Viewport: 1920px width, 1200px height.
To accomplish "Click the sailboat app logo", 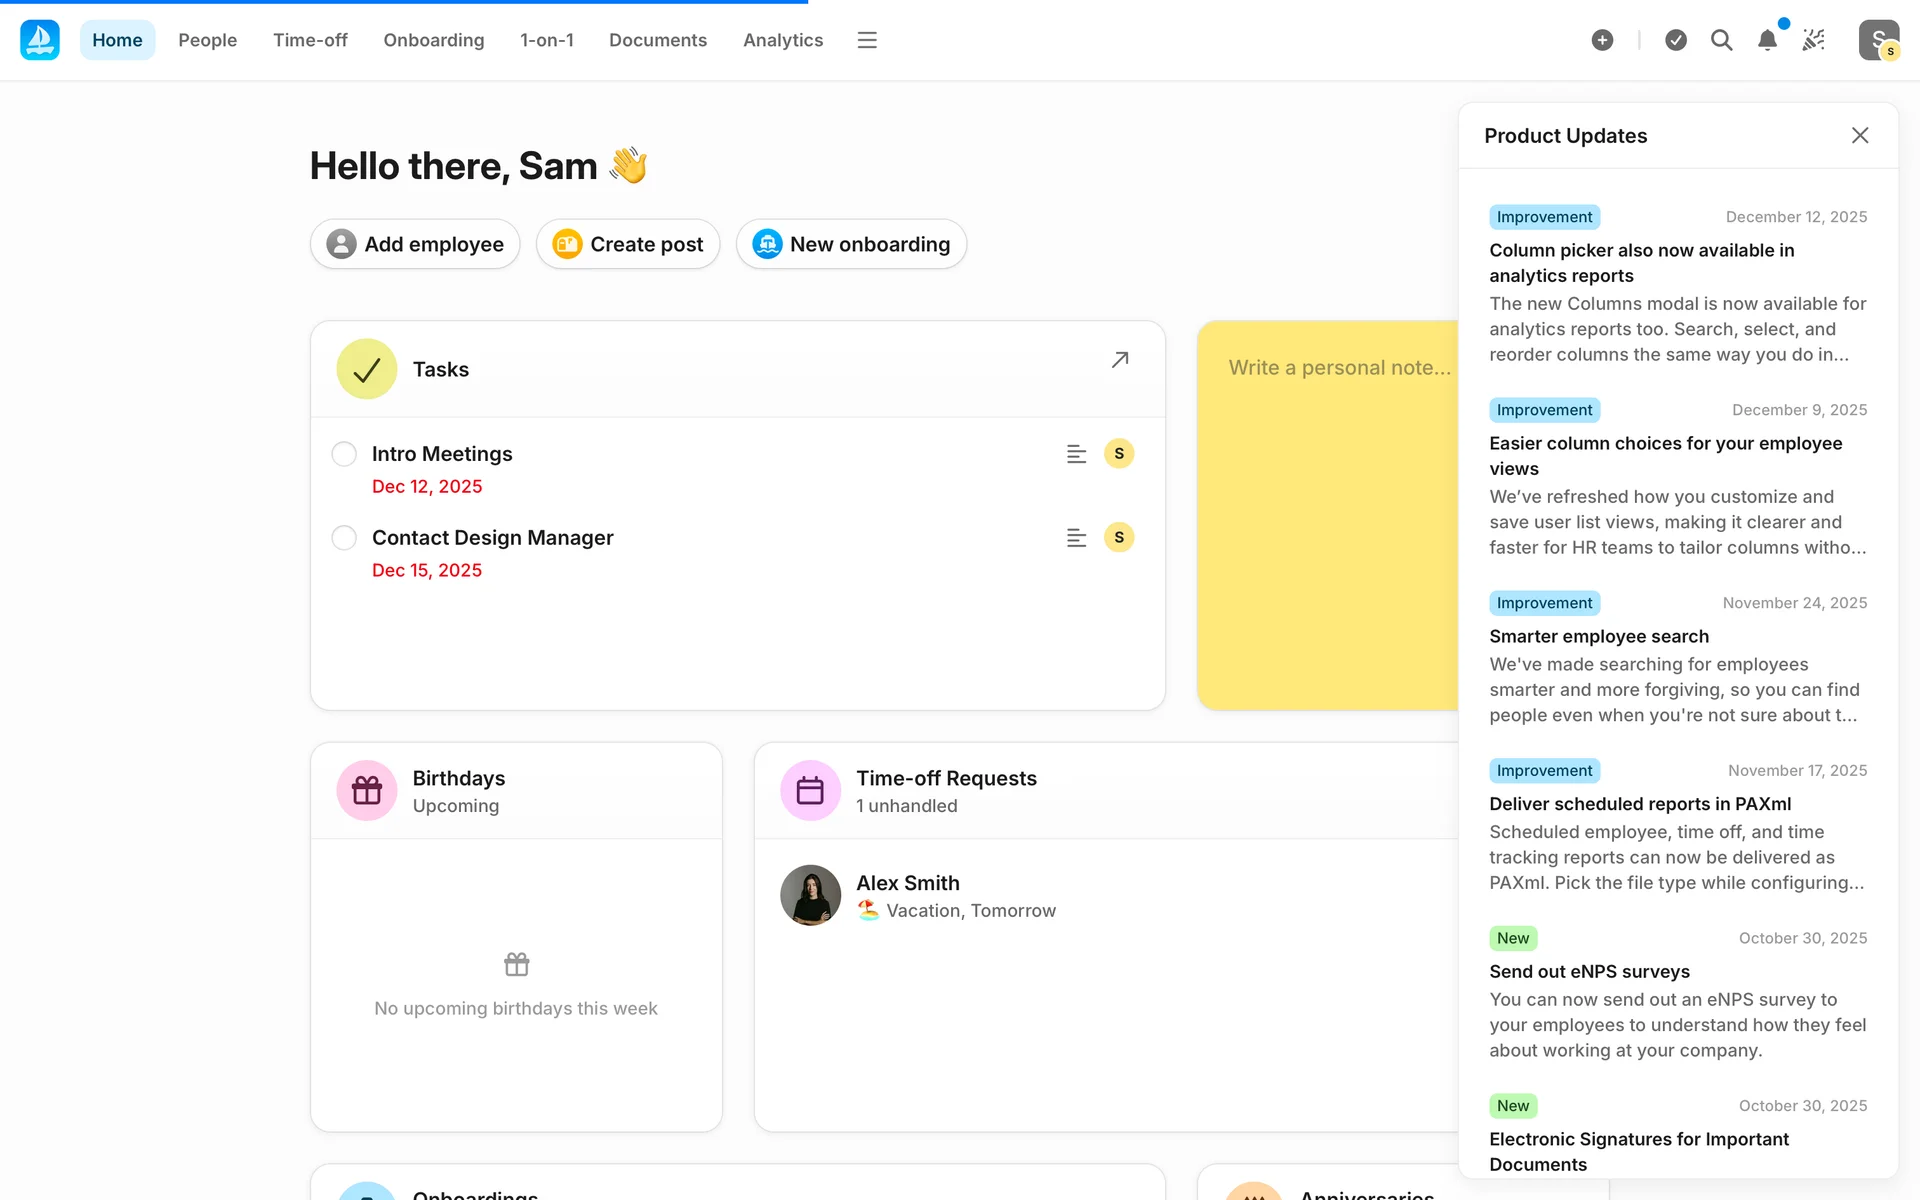I will pos(40,40).
